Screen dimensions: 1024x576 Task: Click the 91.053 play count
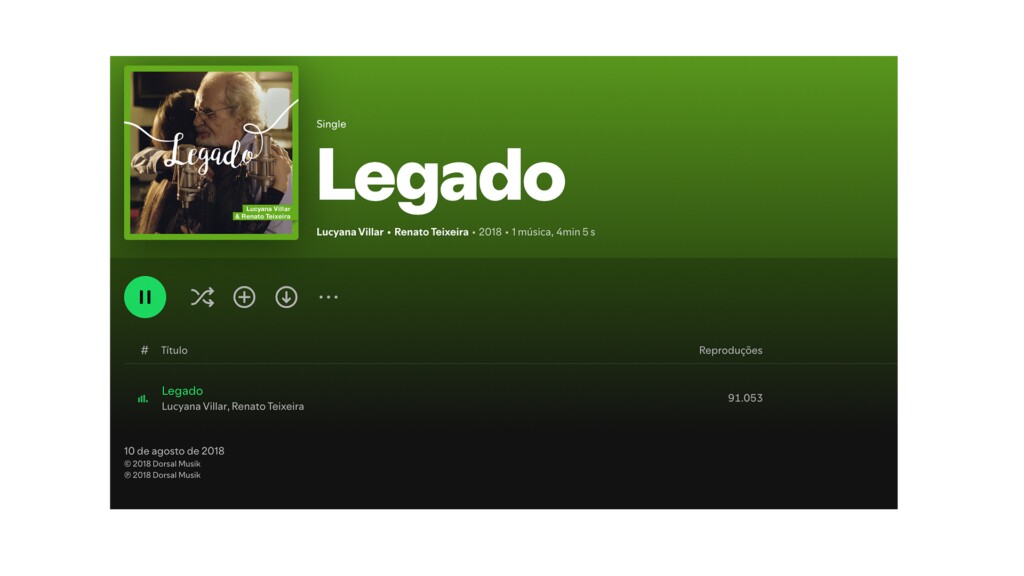tap(745, 398)
